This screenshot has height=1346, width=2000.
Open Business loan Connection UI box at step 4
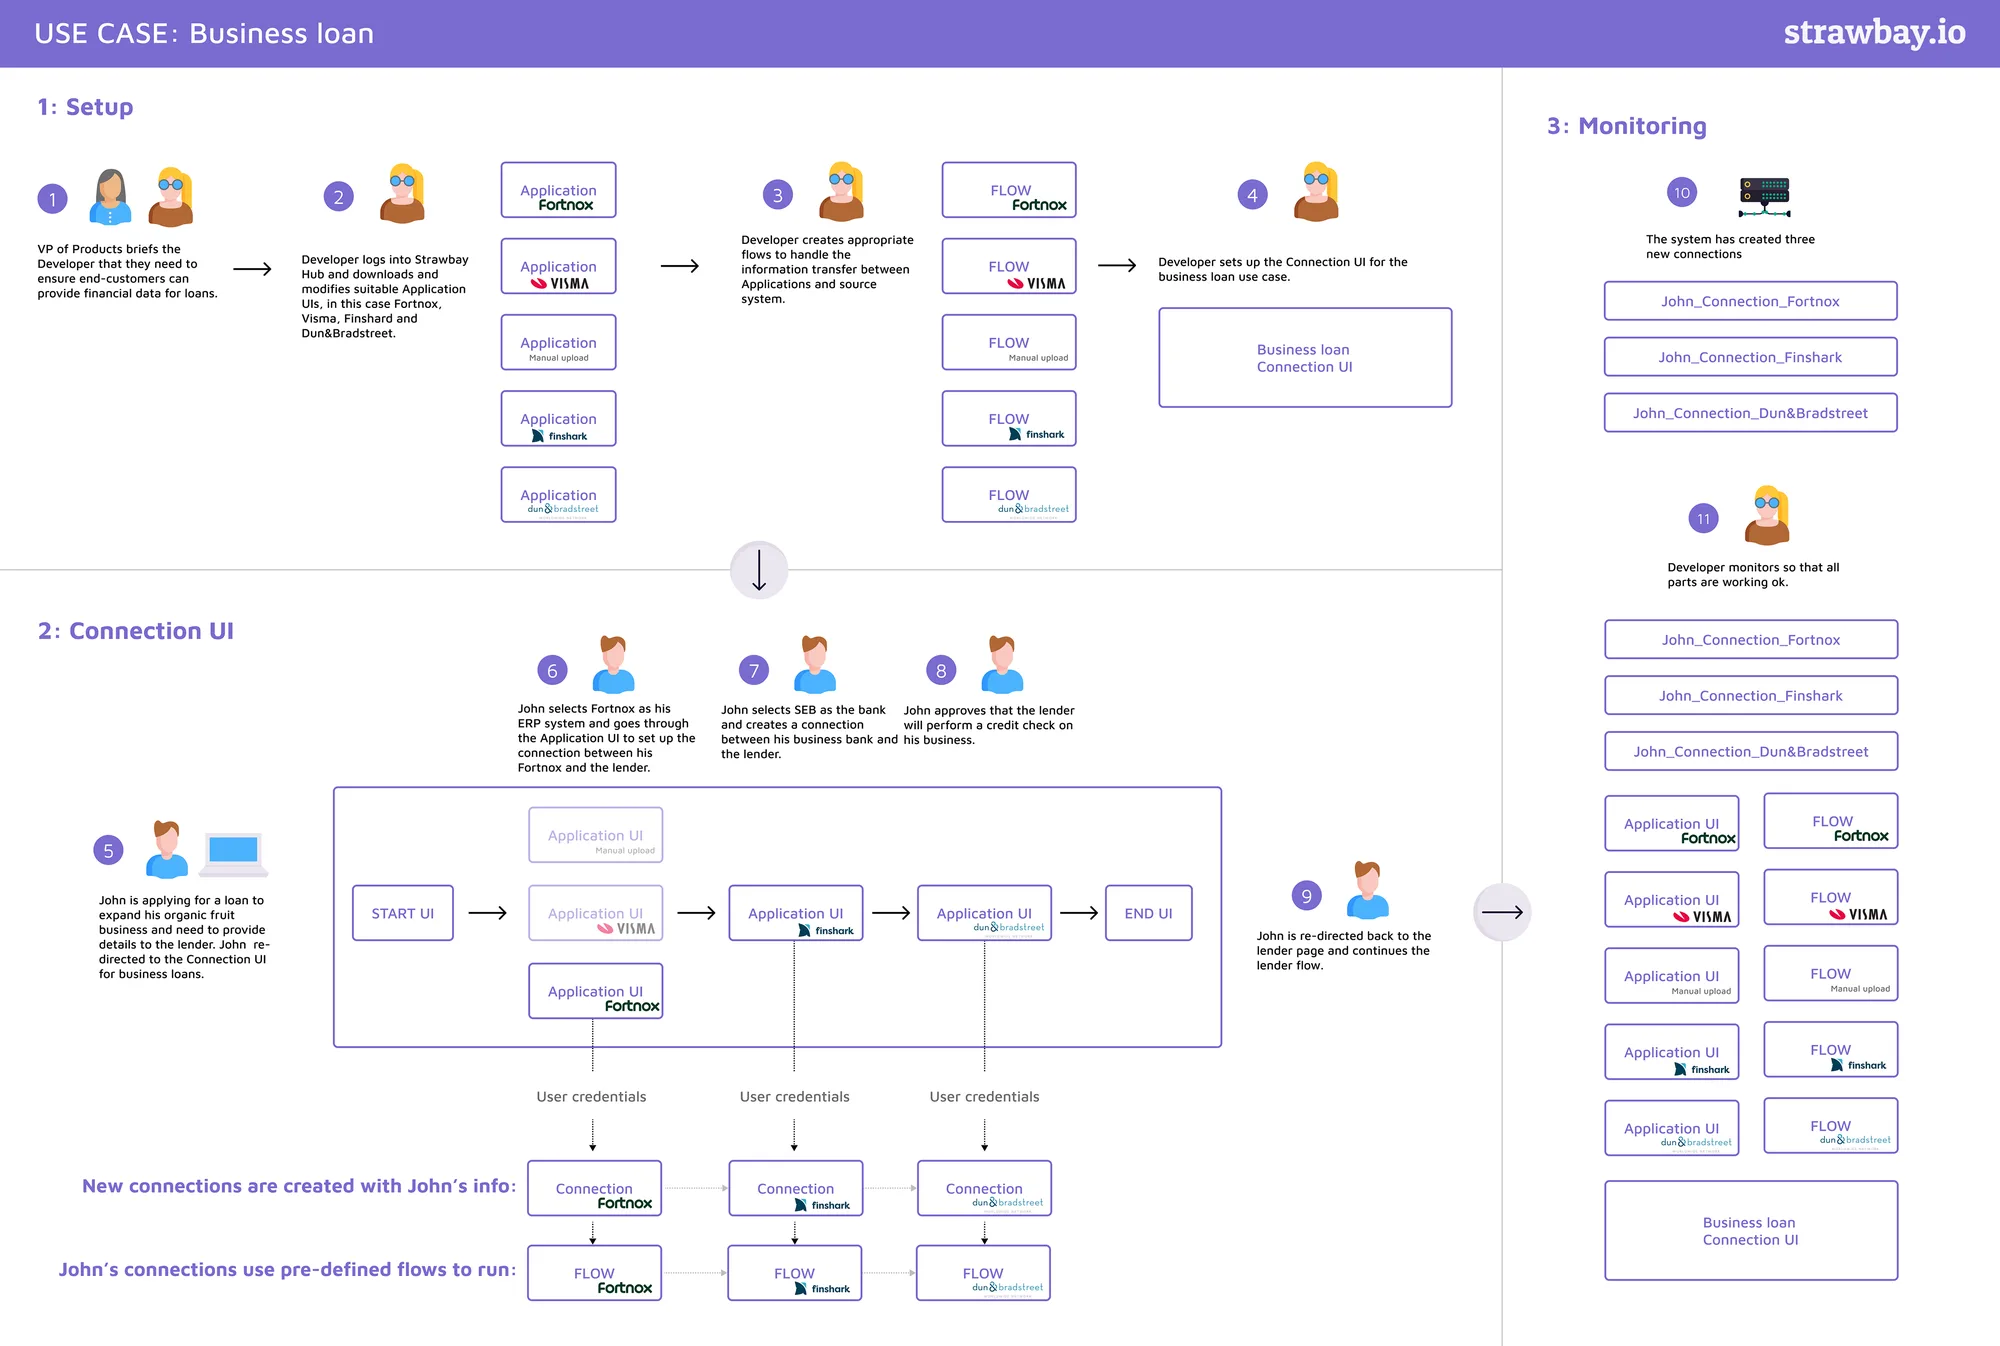pos(1305,357)
